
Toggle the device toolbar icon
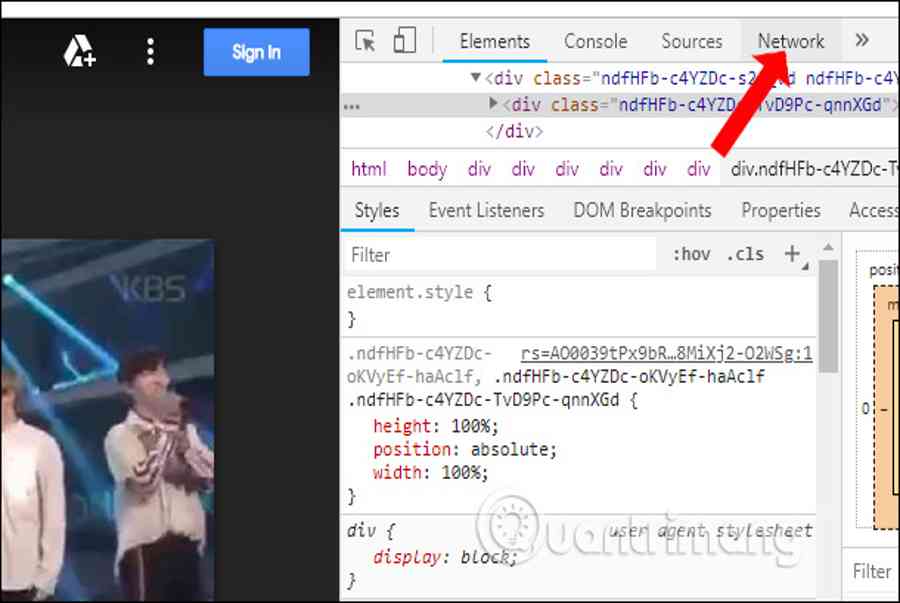(x=404, y=41)
